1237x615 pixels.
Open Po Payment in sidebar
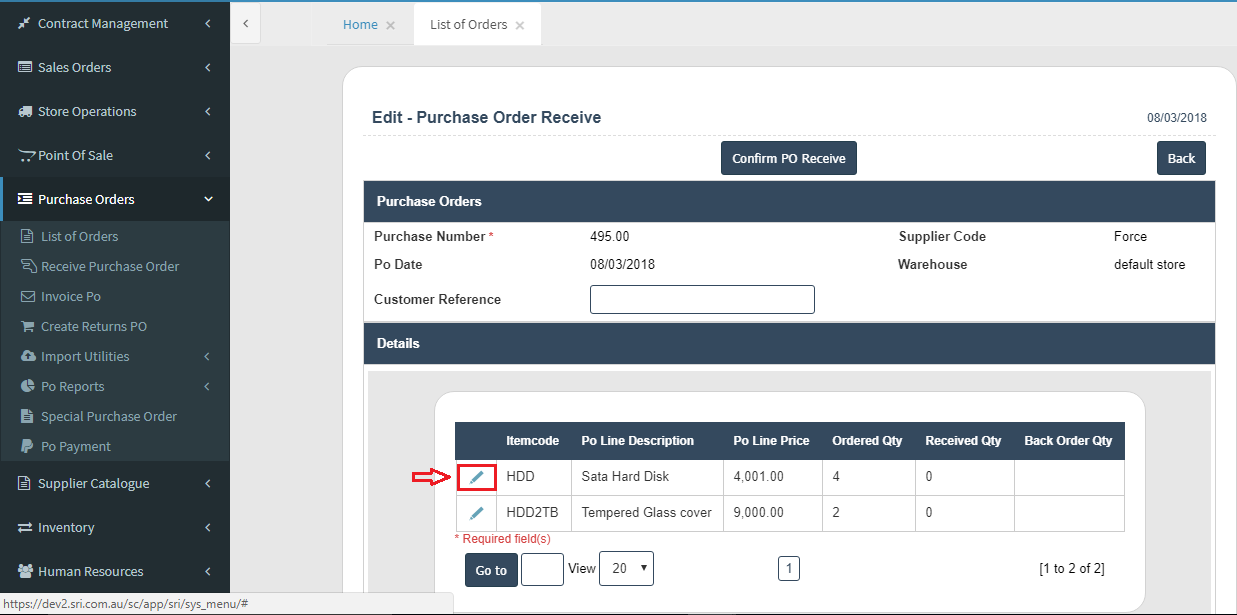(75, 447)
